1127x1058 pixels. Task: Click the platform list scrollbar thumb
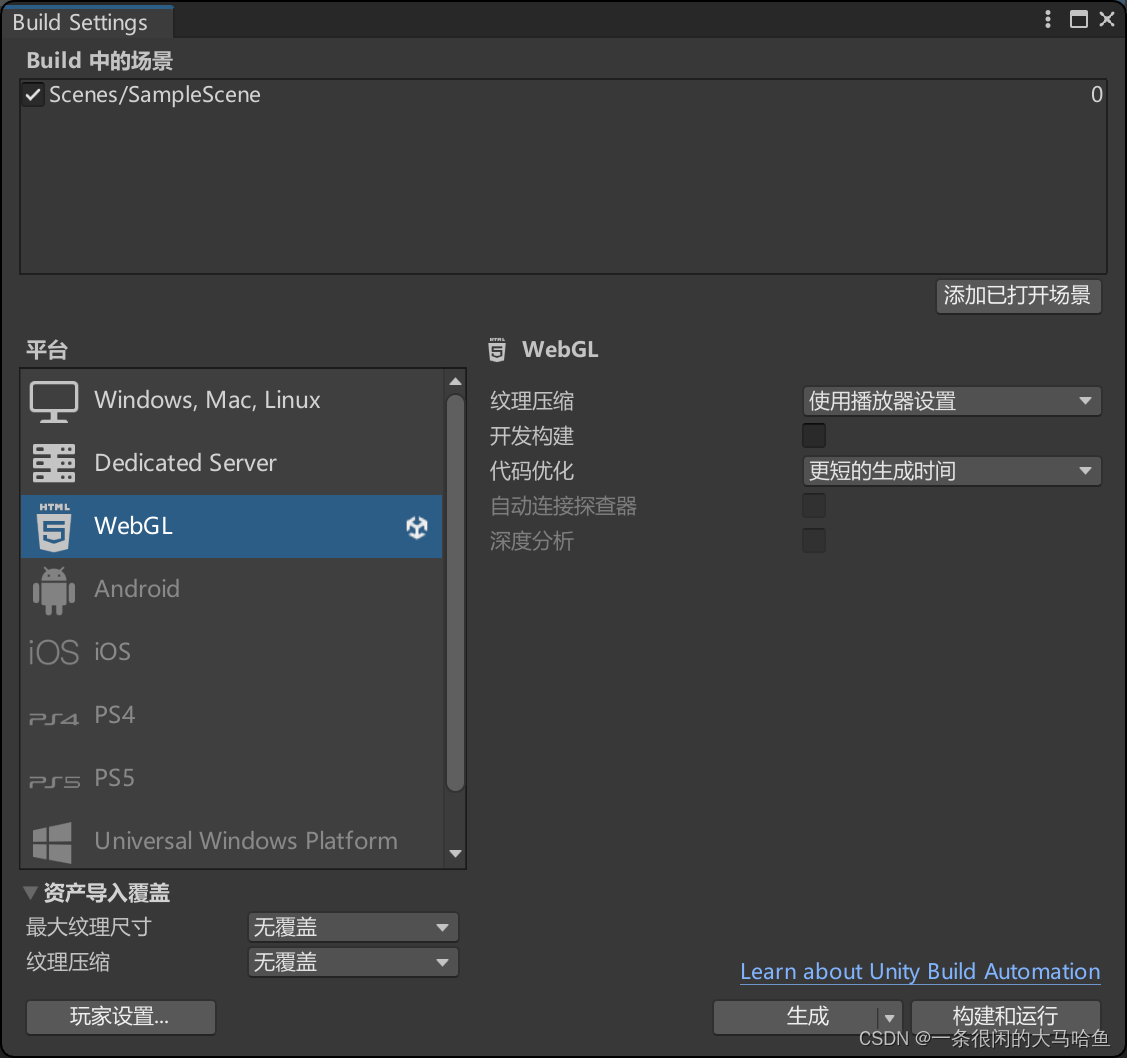tap(455, 593)
